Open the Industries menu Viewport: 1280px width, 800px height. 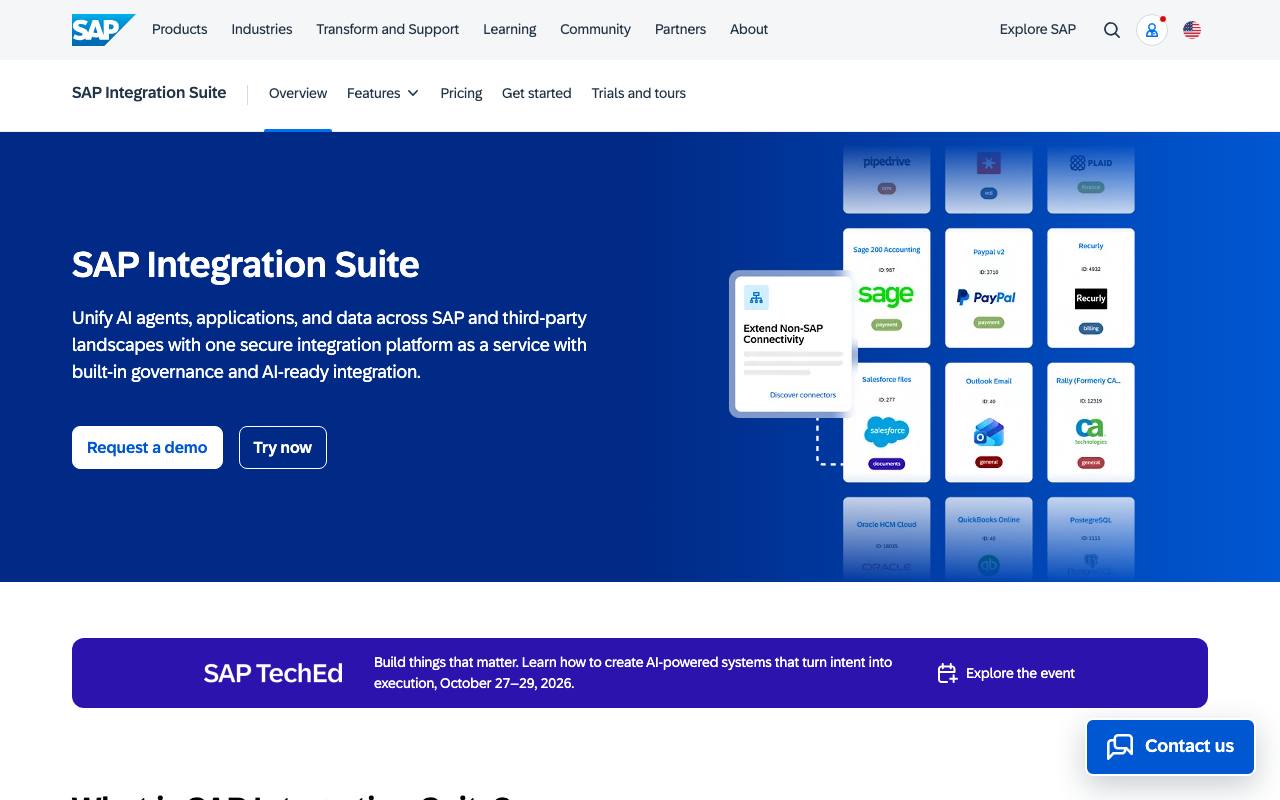pos(262,30)
